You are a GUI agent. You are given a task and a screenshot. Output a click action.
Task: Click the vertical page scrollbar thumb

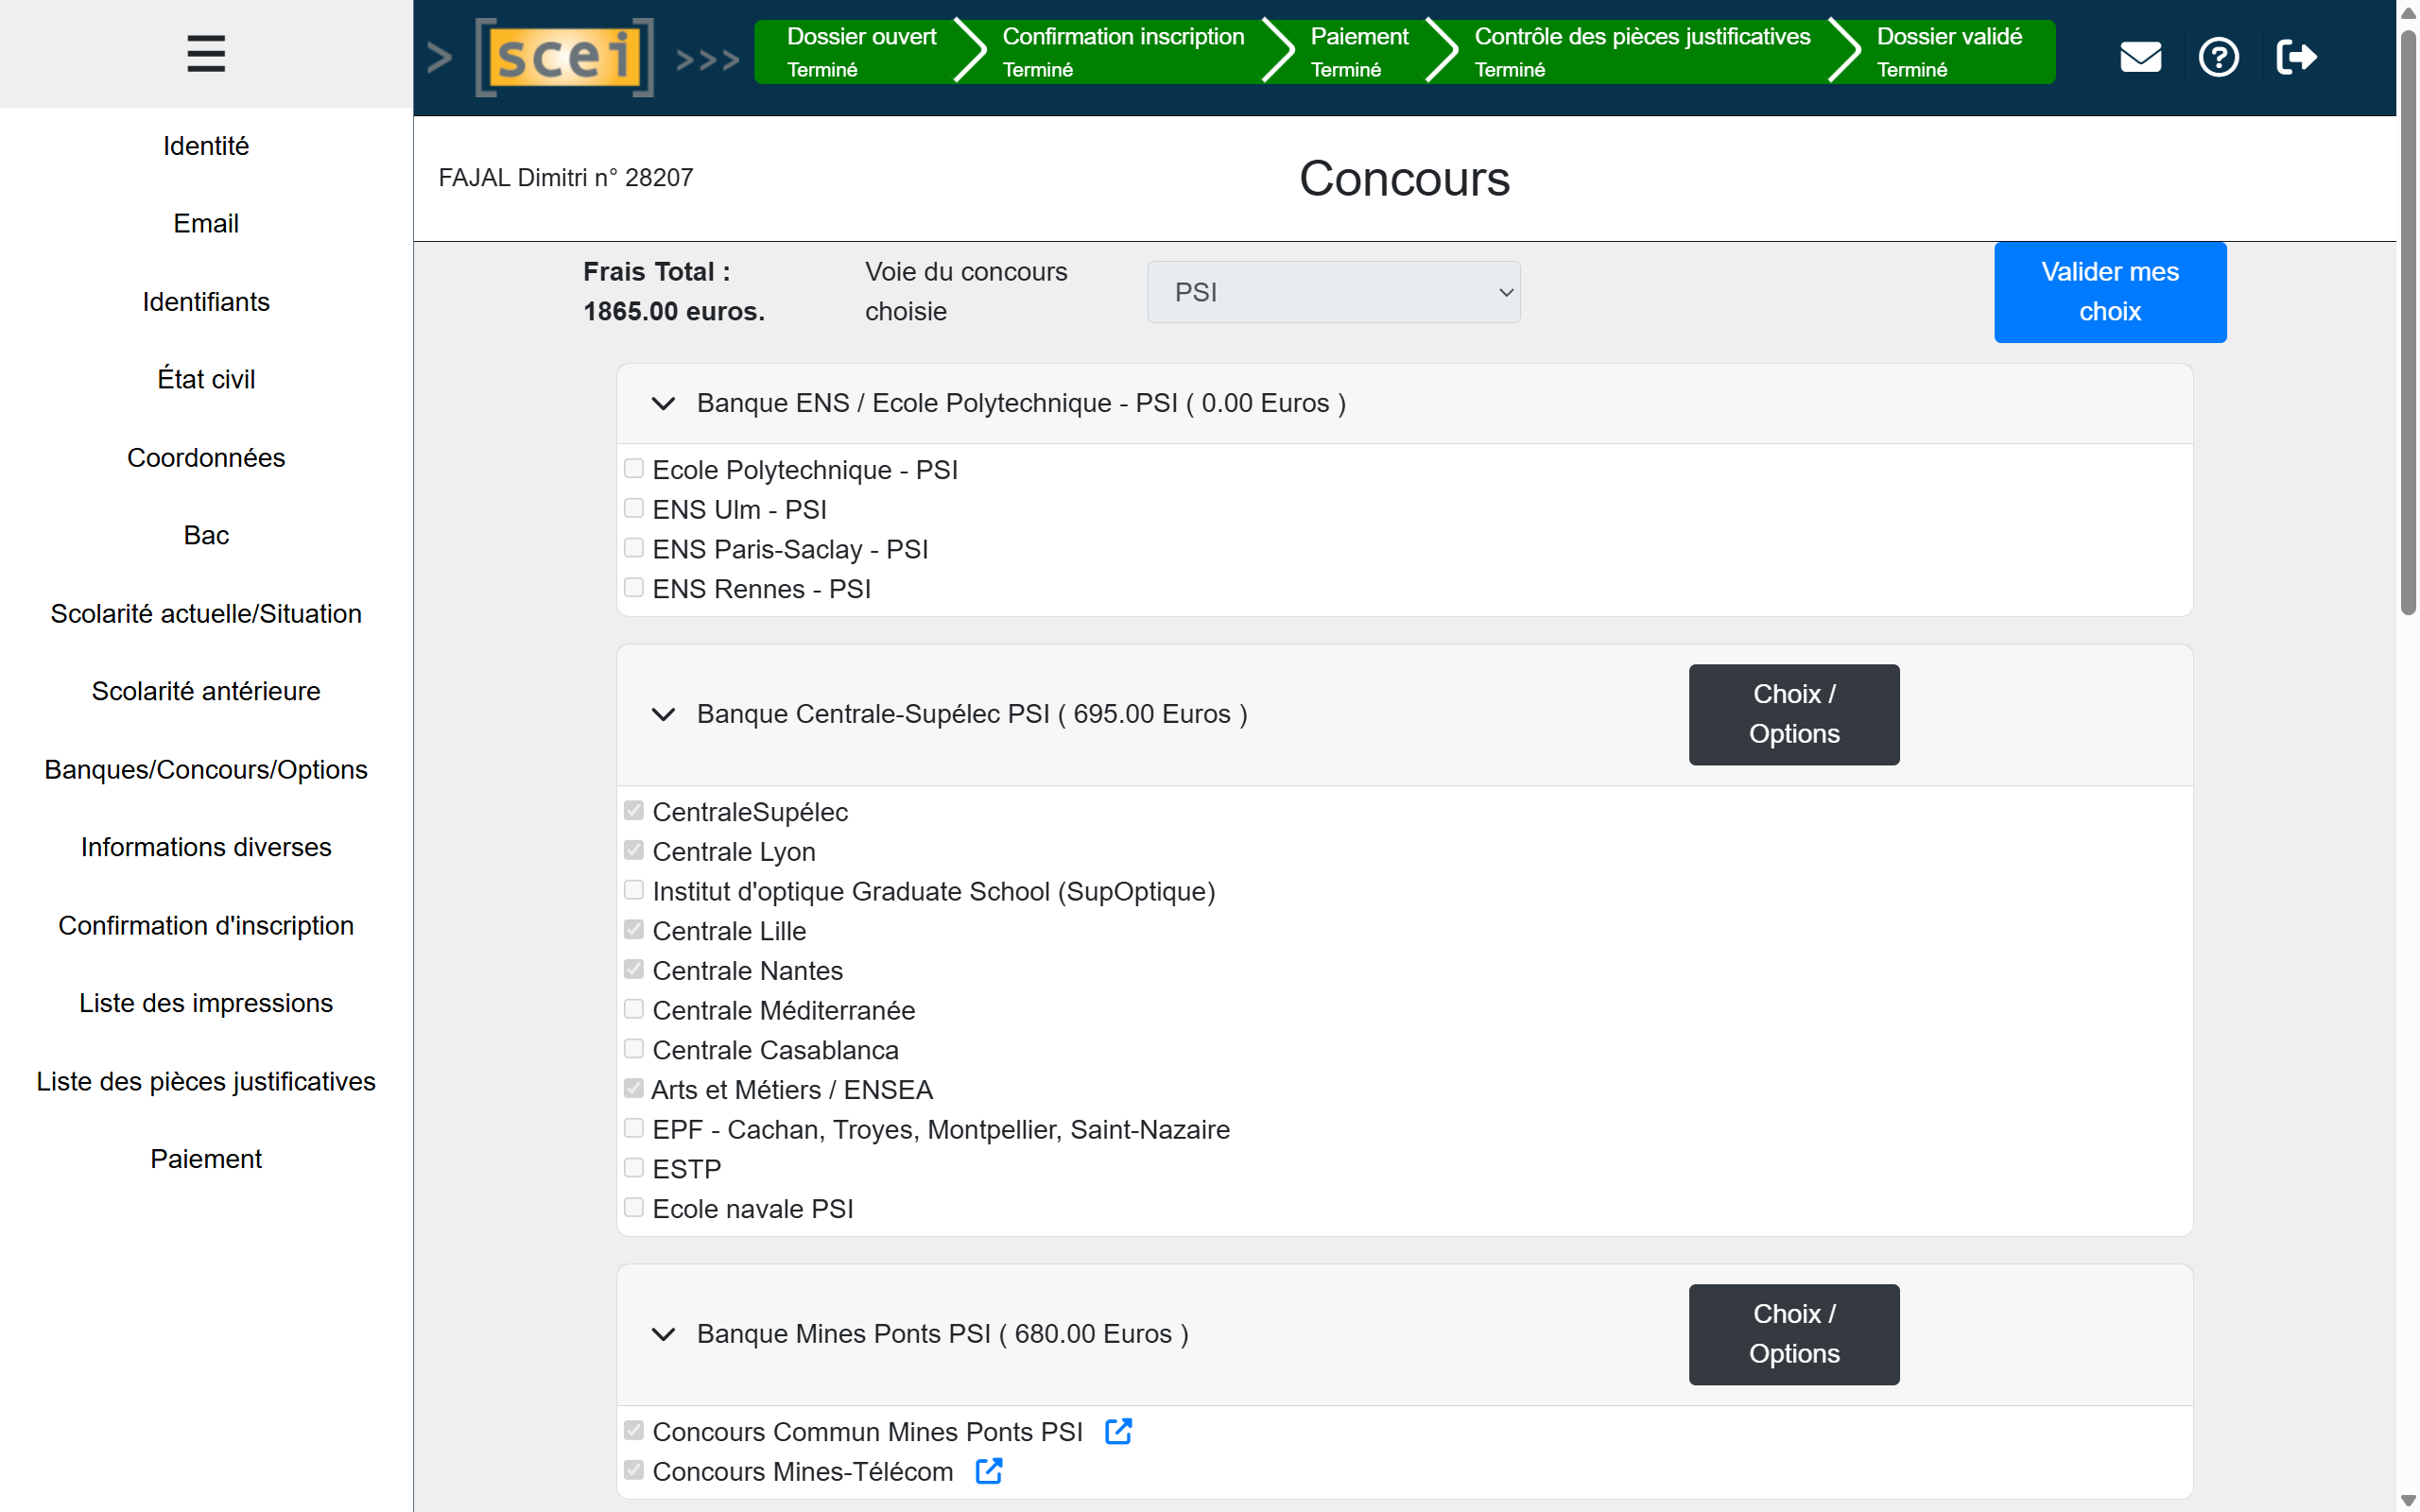[x=2408, y=322]
